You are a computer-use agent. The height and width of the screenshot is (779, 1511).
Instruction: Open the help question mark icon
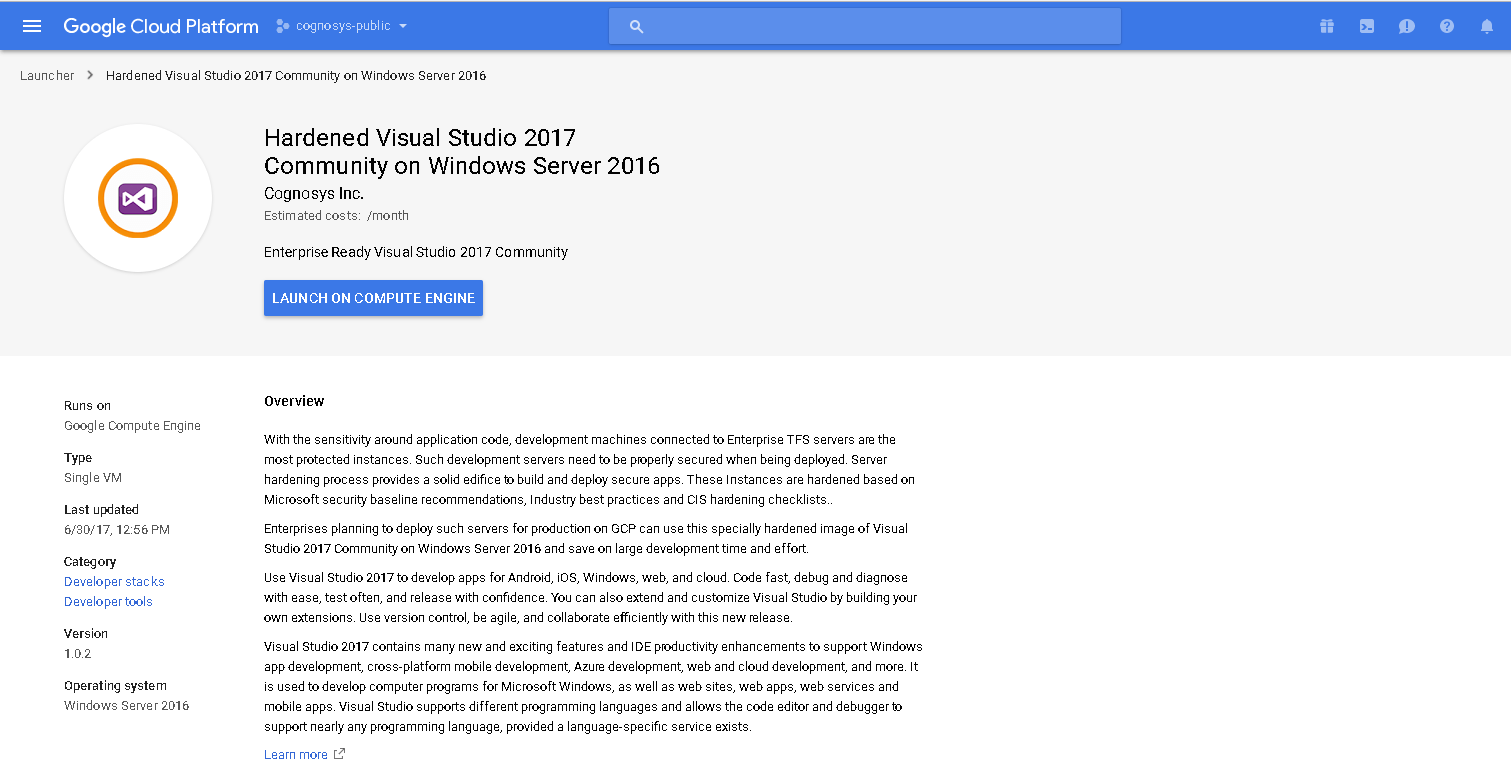pos(1447,26)
